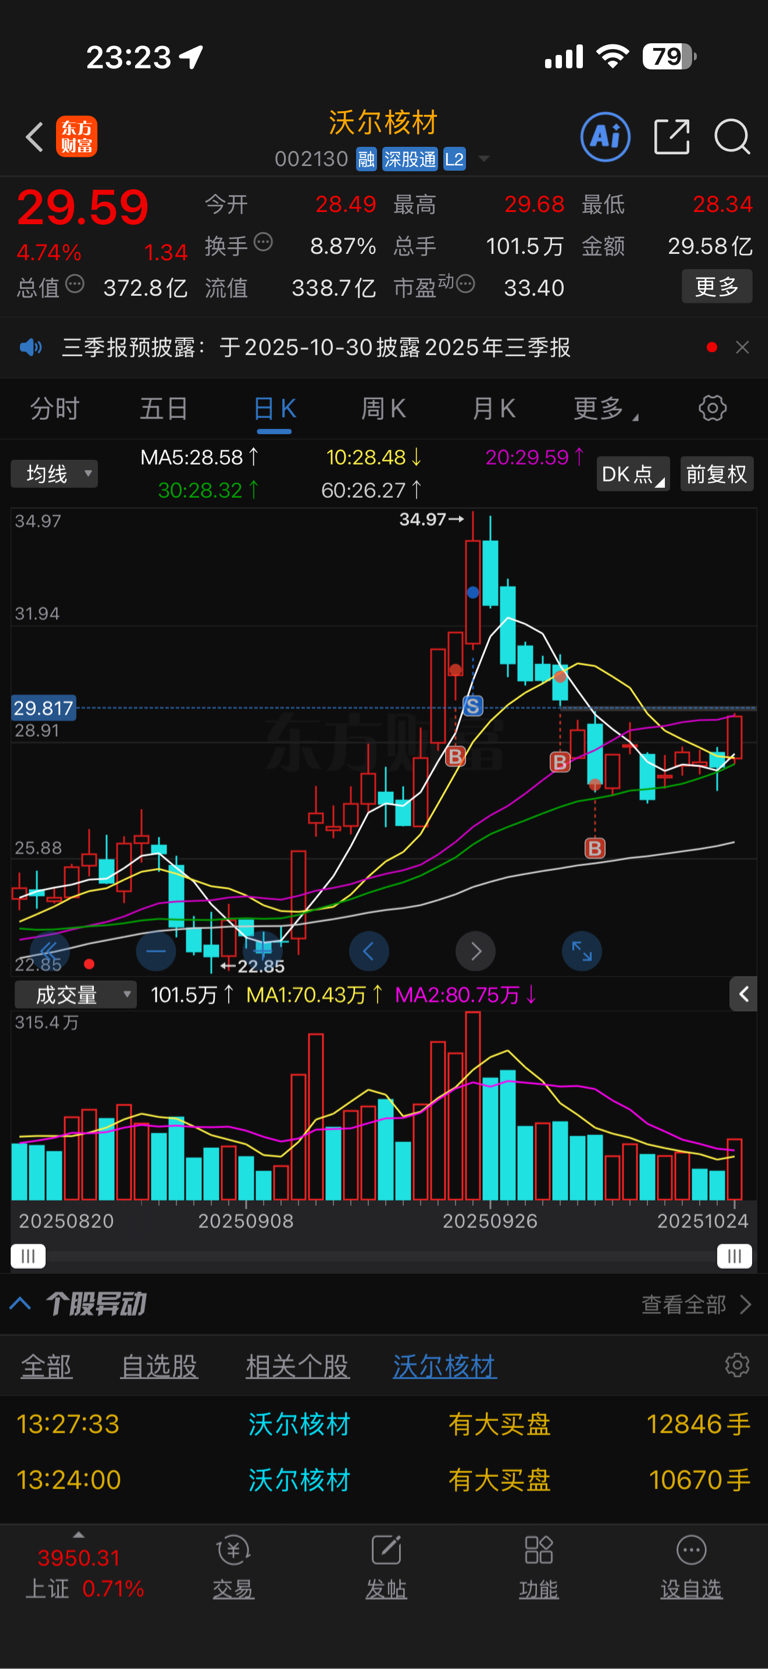Viewport: 768px width, 1669px height.
Task: Tap the 20250926 date axis label
Action: coord(490,1221)
